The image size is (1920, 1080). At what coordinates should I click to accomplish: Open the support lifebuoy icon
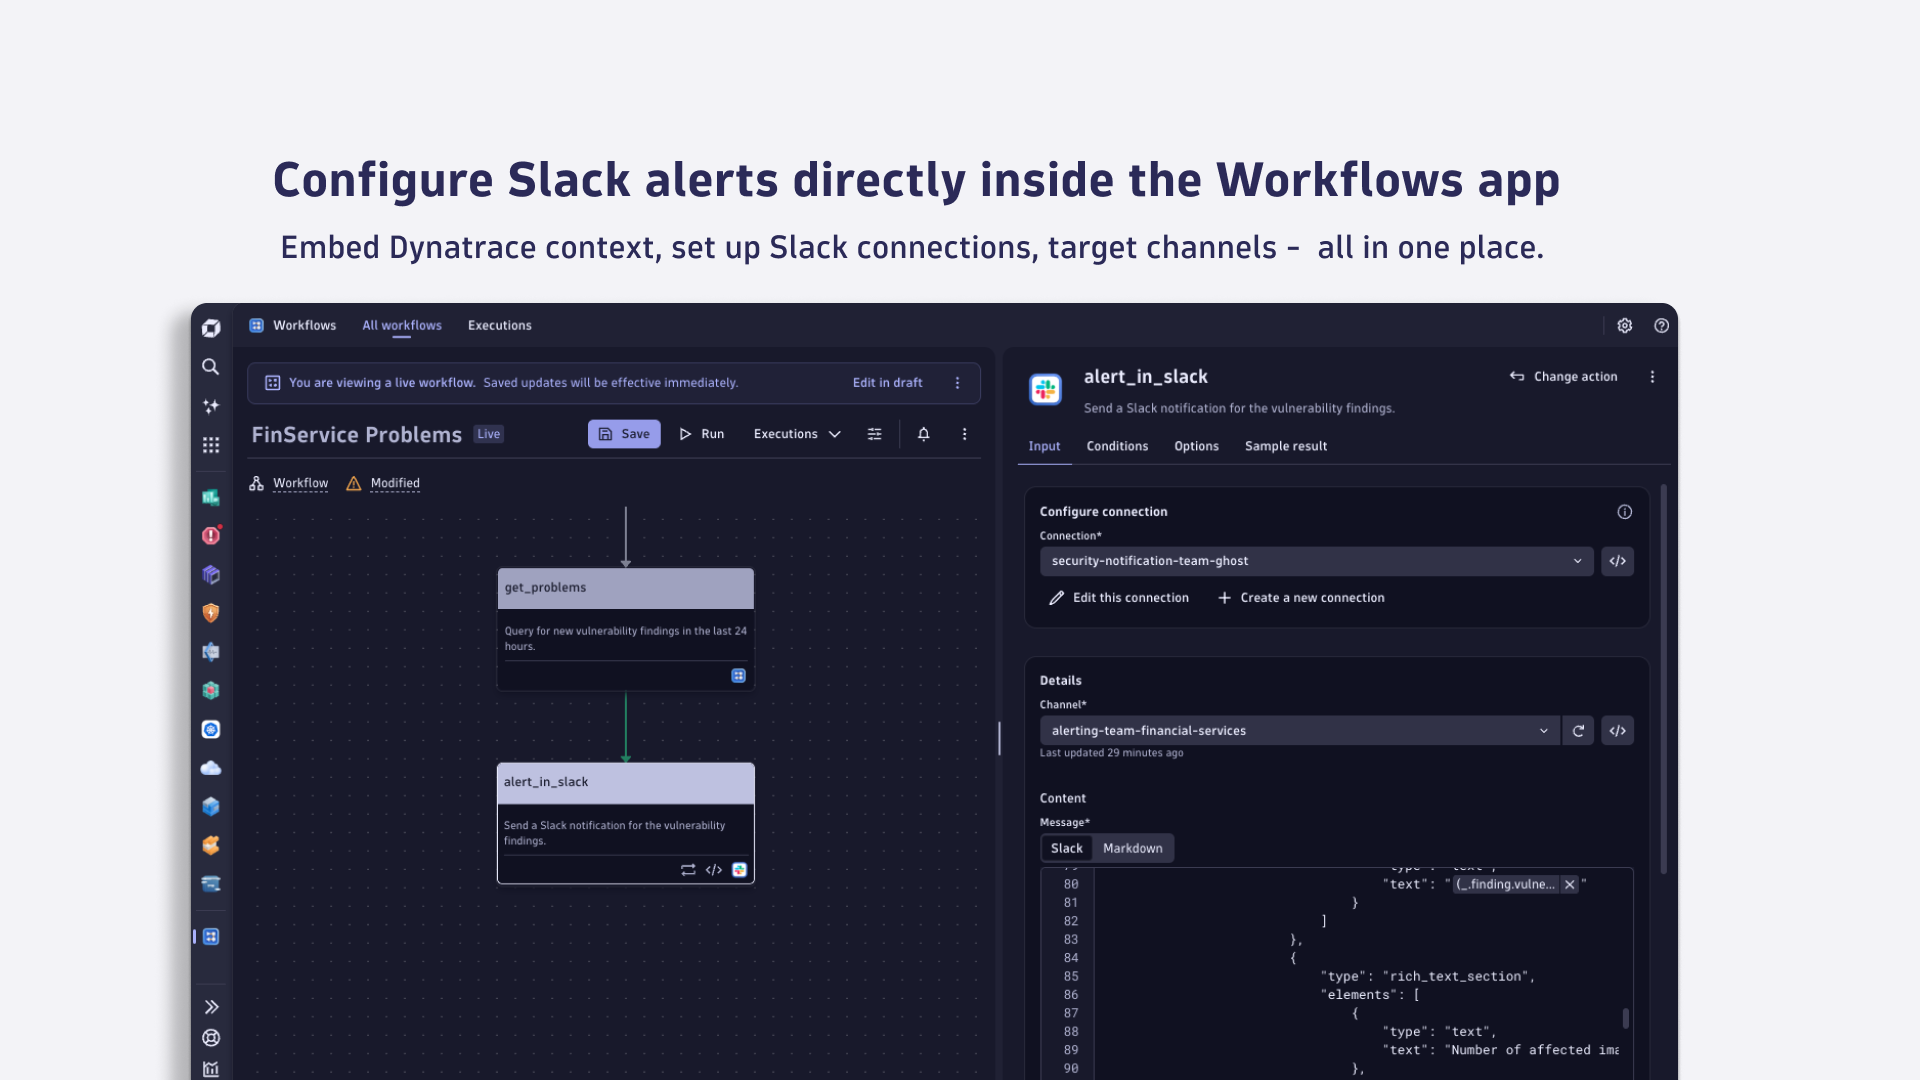point(211,1038)
